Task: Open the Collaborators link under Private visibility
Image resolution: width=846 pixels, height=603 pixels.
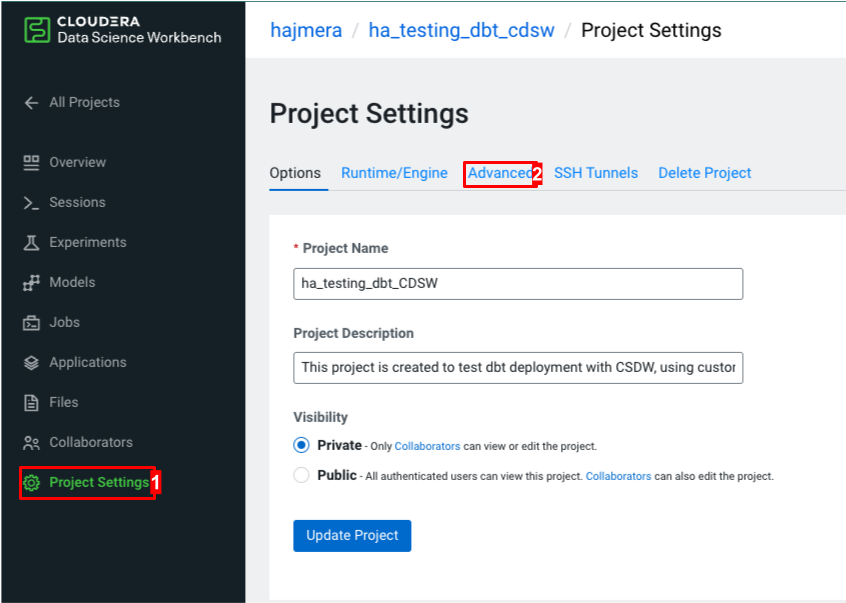Action: click(x=427, y=446)
